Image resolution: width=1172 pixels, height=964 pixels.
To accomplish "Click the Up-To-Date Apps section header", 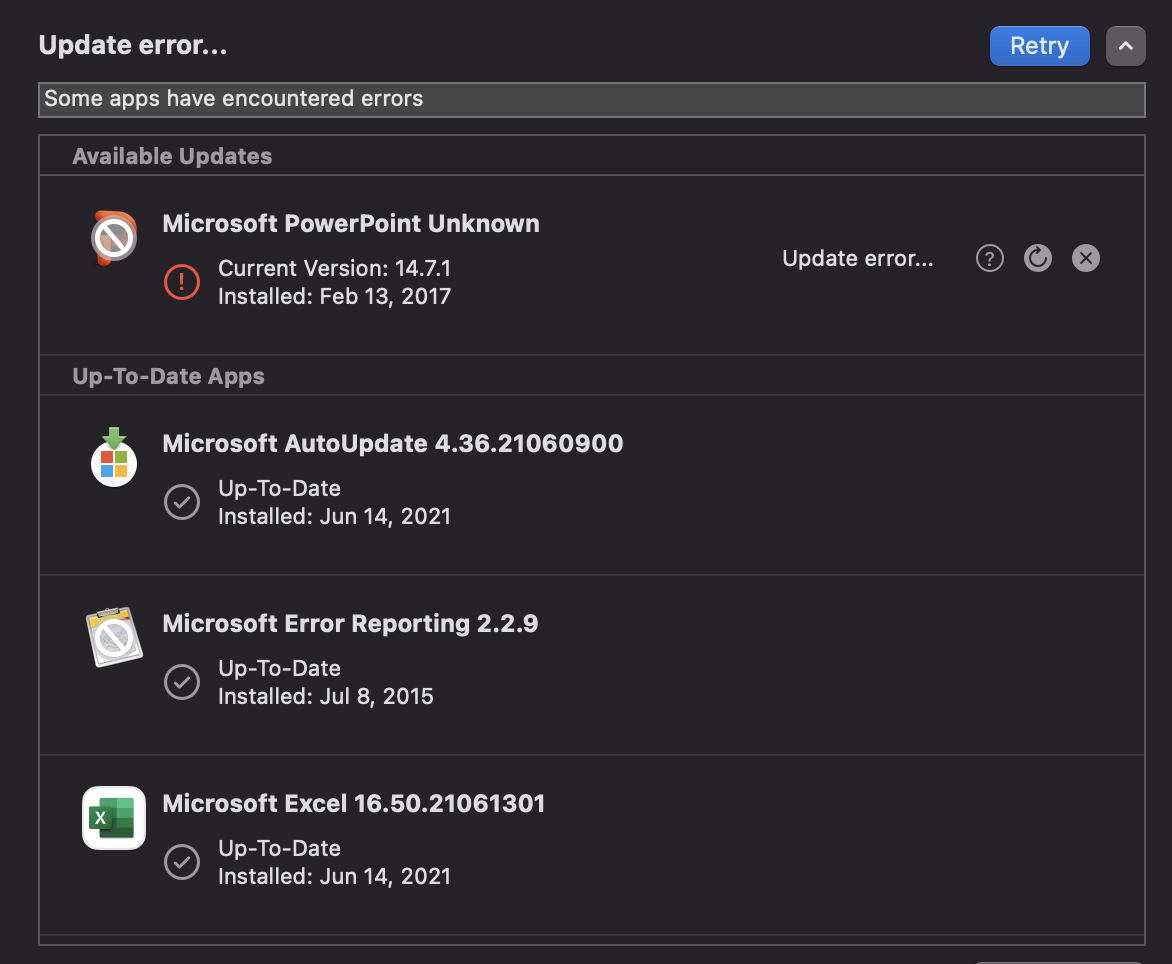I will click(167, 376).
